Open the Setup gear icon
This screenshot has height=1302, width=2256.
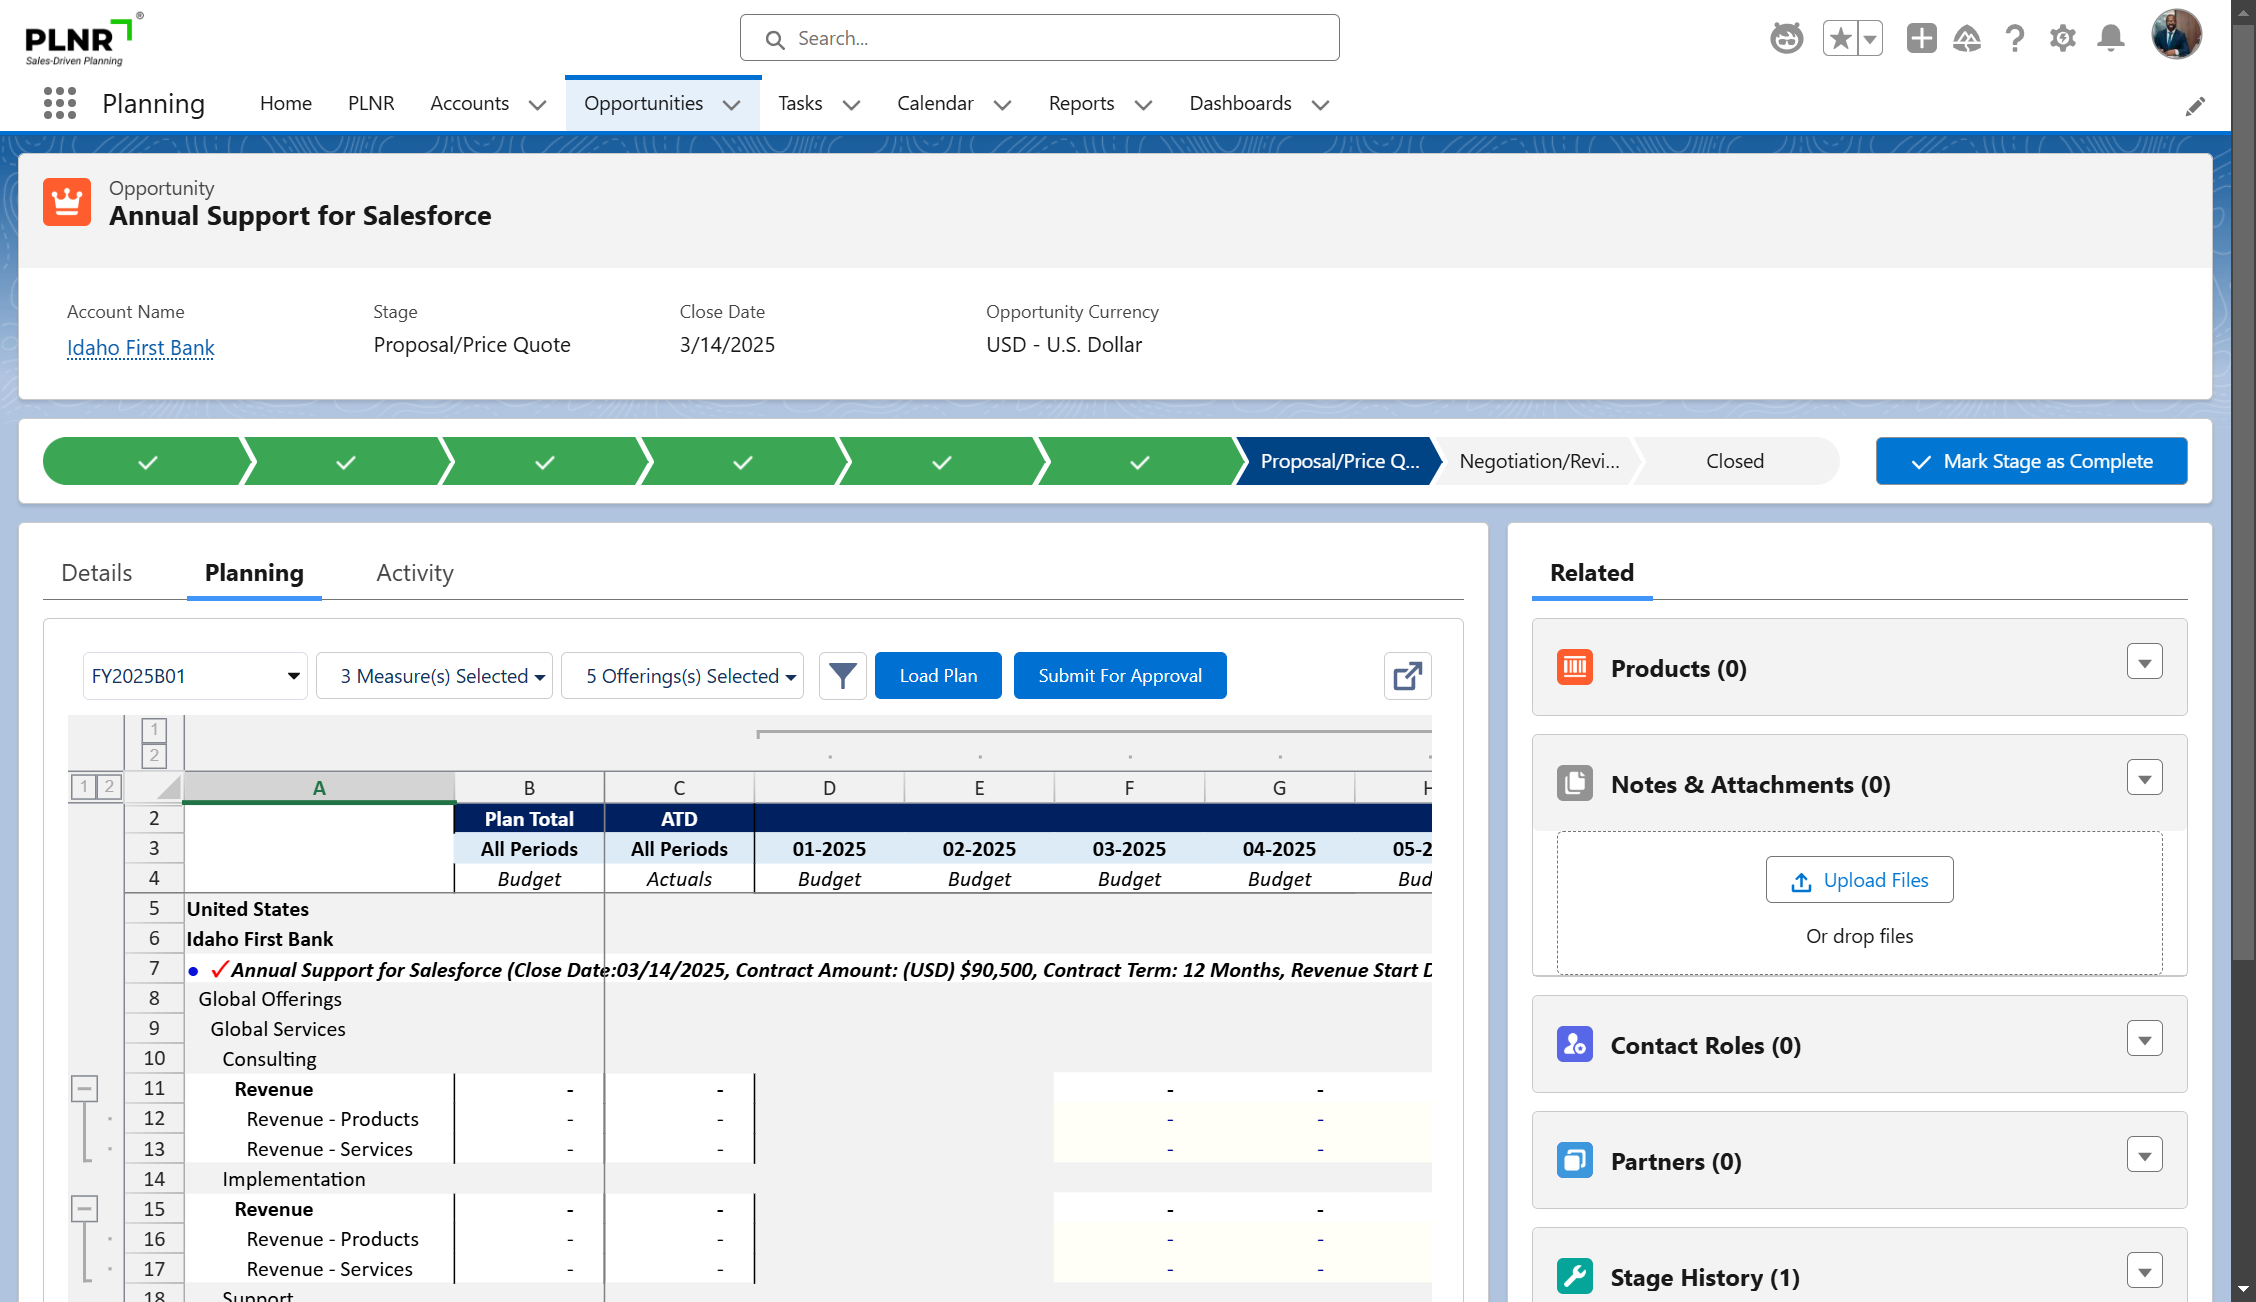pyautogui.click(x=2062, y=39)
